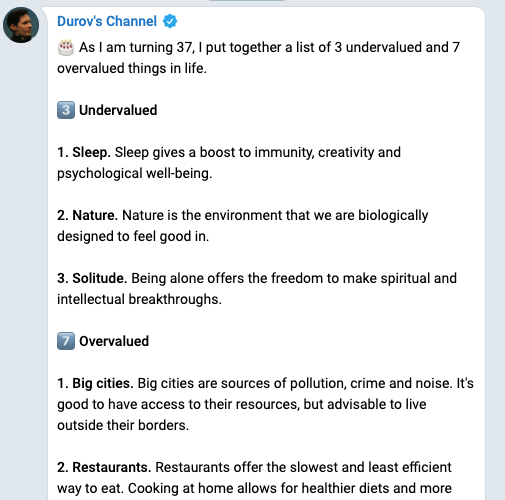
Task: Click the bold Overvalued heading
Action: pos(114,341)
